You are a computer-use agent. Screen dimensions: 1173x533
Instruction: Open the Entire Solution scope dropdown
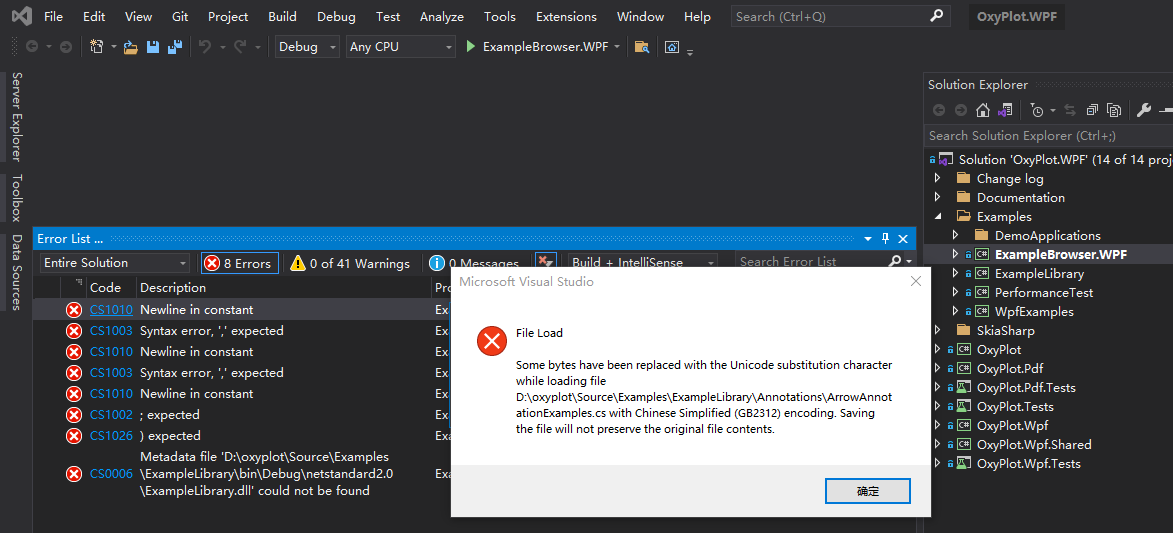(x=114, y=263)
